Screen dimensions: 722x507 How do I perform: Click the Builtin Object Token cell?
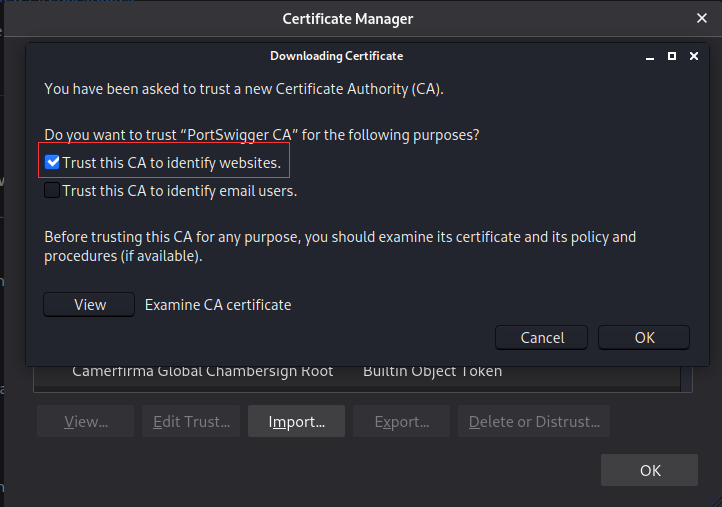coord(432,371)
